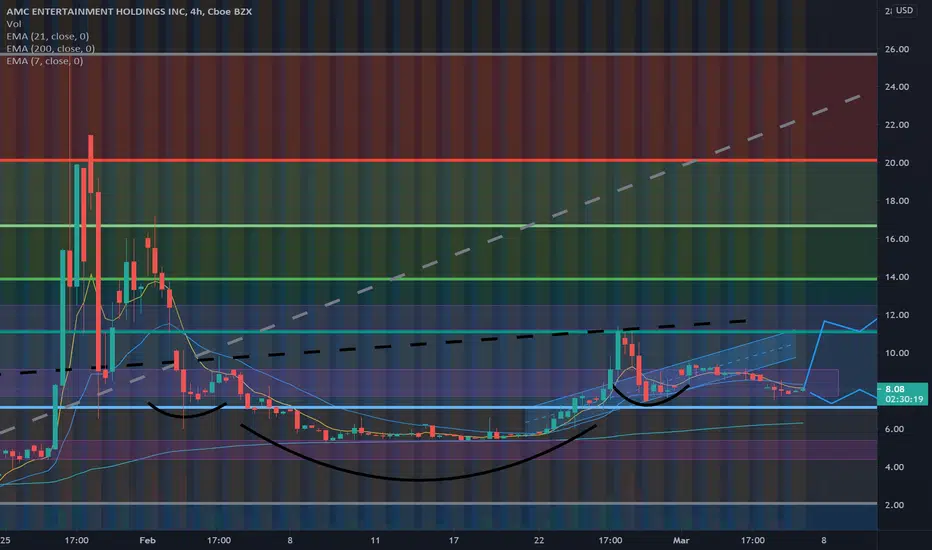Select the red horizontal line at 20.00

(438, 161)
